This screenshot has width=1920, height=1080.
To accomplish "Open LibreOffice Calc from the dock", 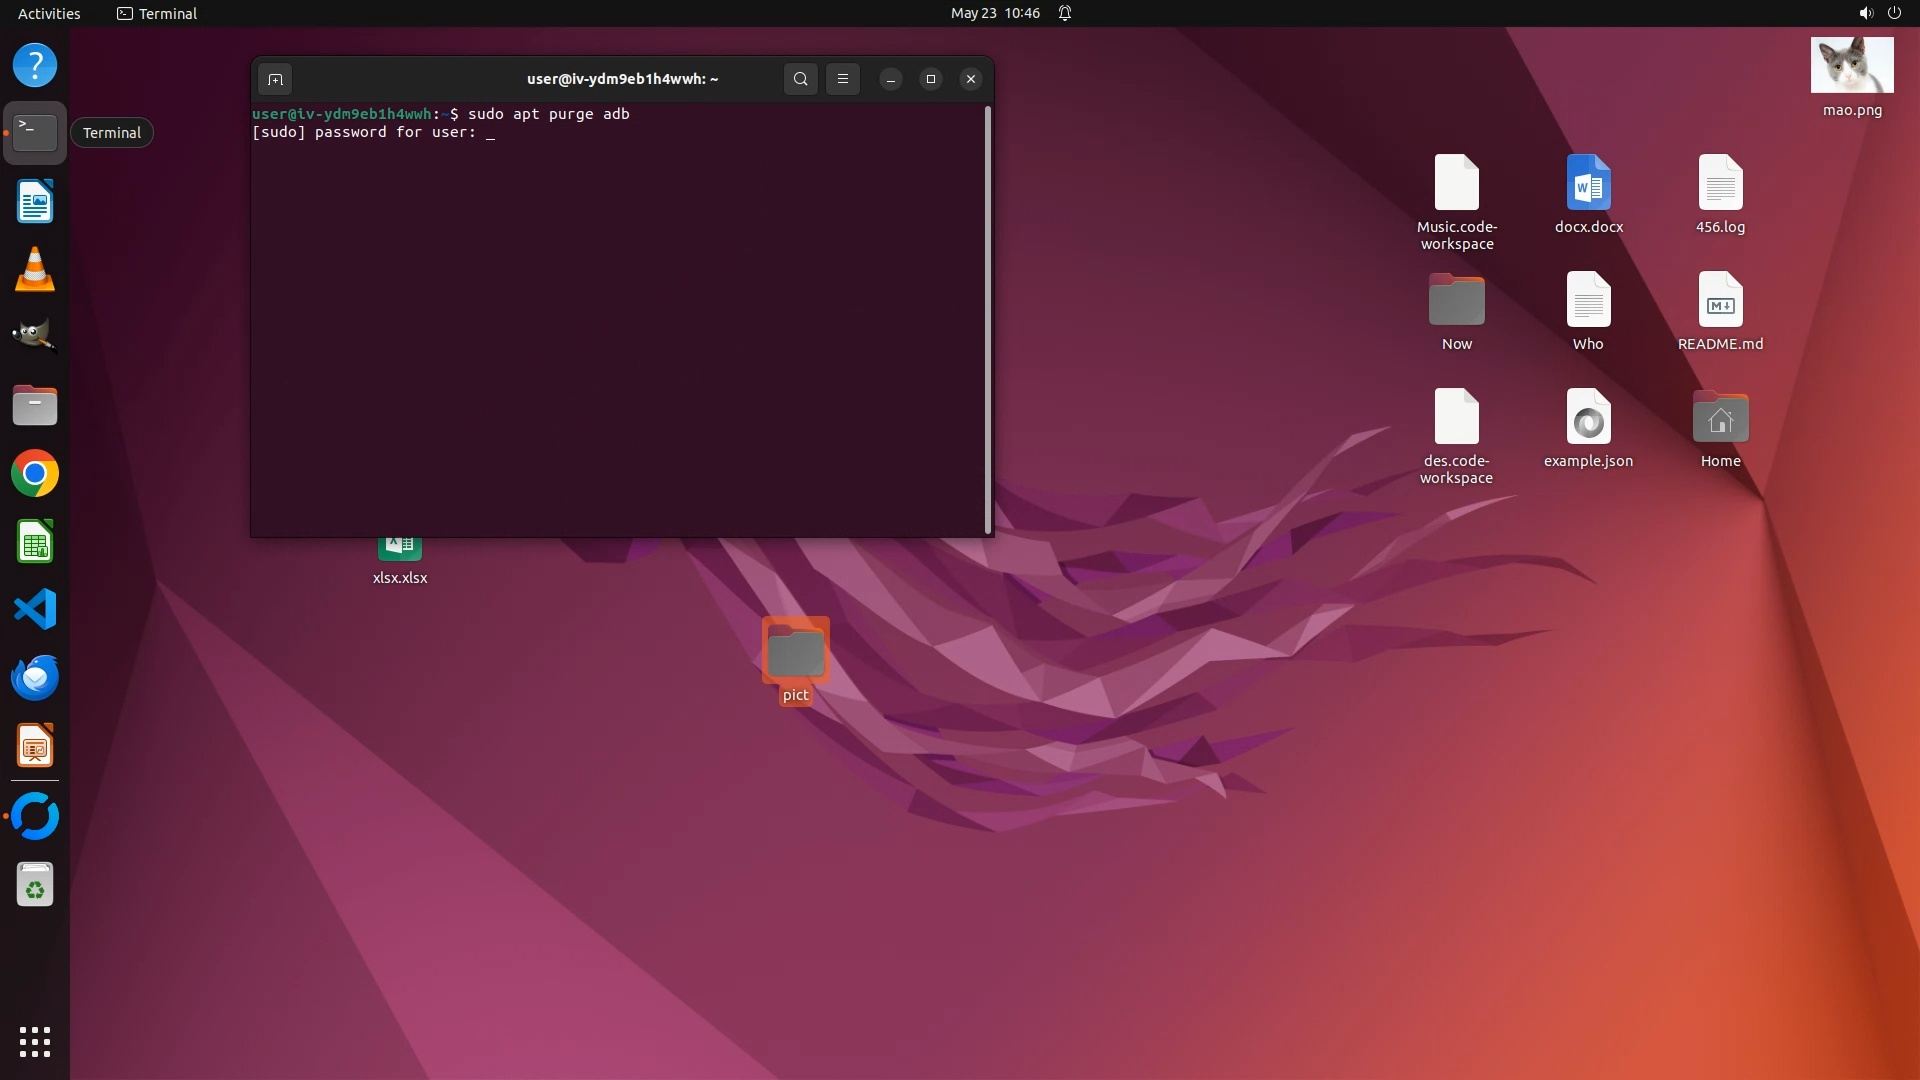I will 35,542.
